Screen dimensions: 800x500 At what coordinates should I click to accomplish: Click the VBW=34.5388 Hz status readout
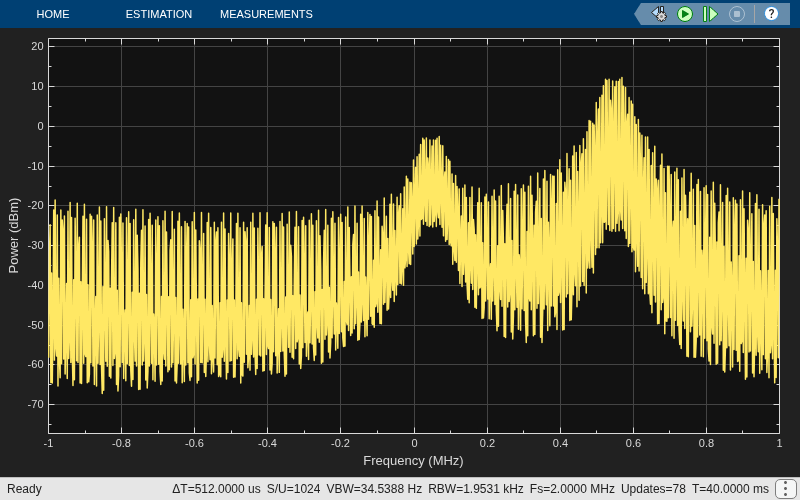pos(374,489)
